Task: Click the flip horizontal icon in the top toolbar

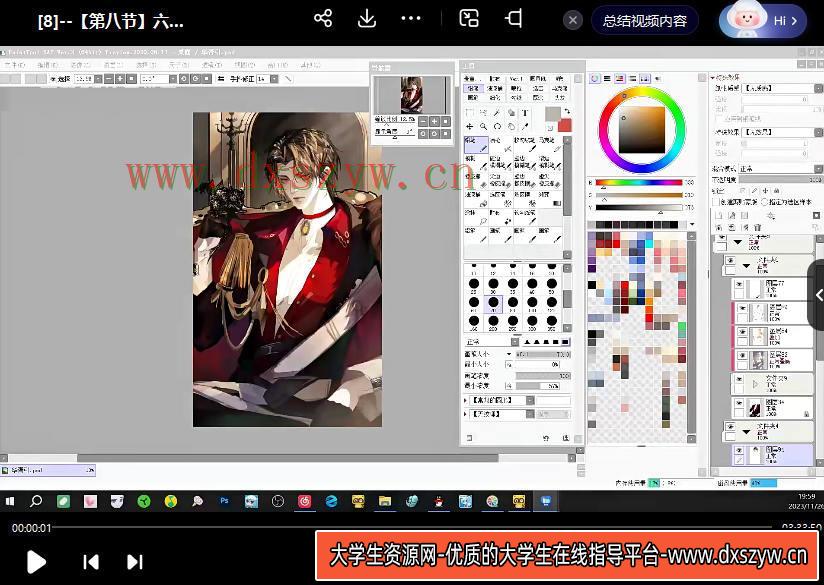Action: (221, 79)
